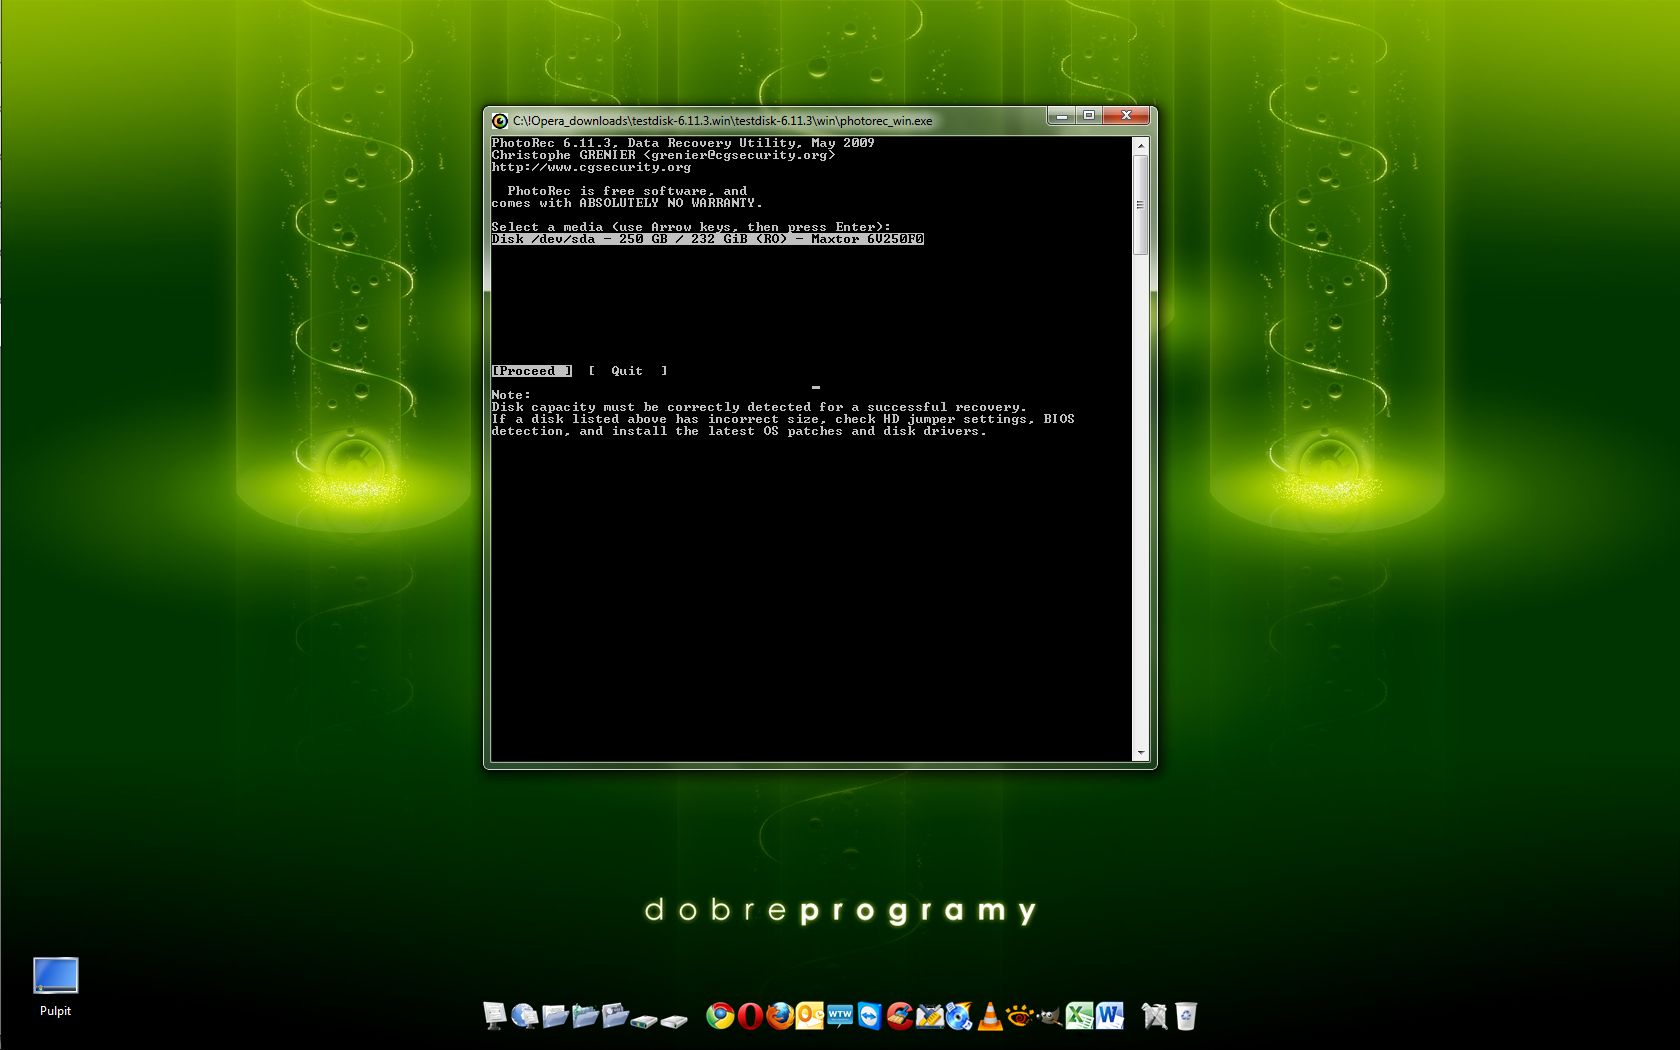Maximize the photorec_win.exe window
Viewport: 1680px width, 1050px height.
click(x=1088, y=116)
